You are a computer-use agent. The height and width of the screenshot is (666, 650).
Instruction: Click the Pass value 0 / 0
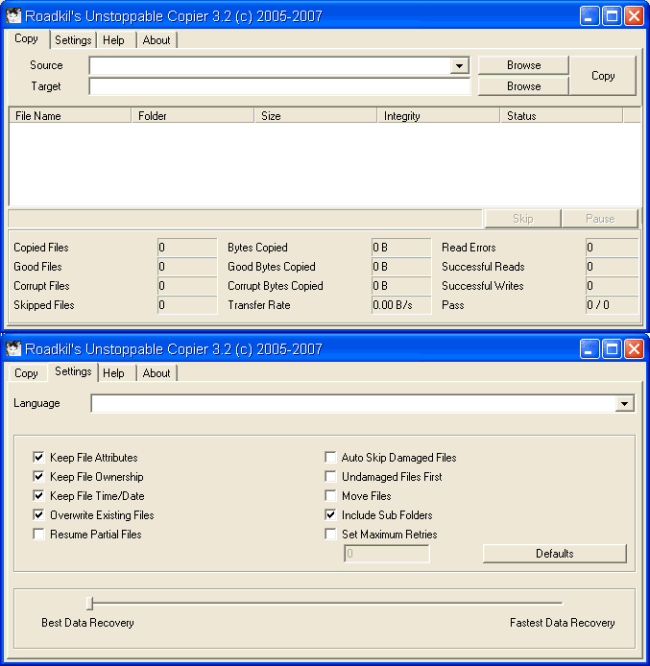612,305
